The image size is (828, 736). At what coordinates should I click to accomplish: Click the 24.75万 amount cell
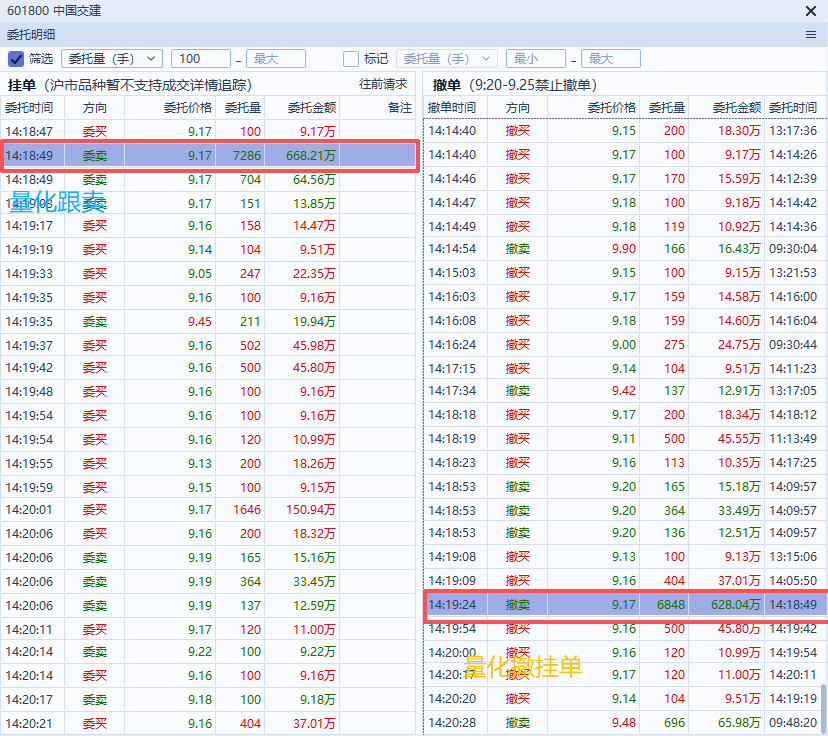(x=739, y=345)
